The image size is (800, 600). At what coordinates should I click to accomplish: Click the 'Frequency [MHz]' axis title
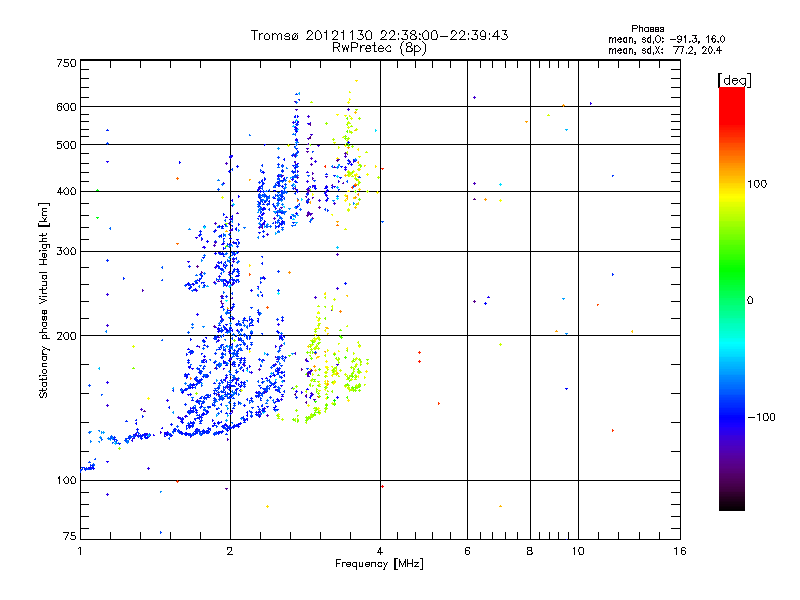point(379,564)
